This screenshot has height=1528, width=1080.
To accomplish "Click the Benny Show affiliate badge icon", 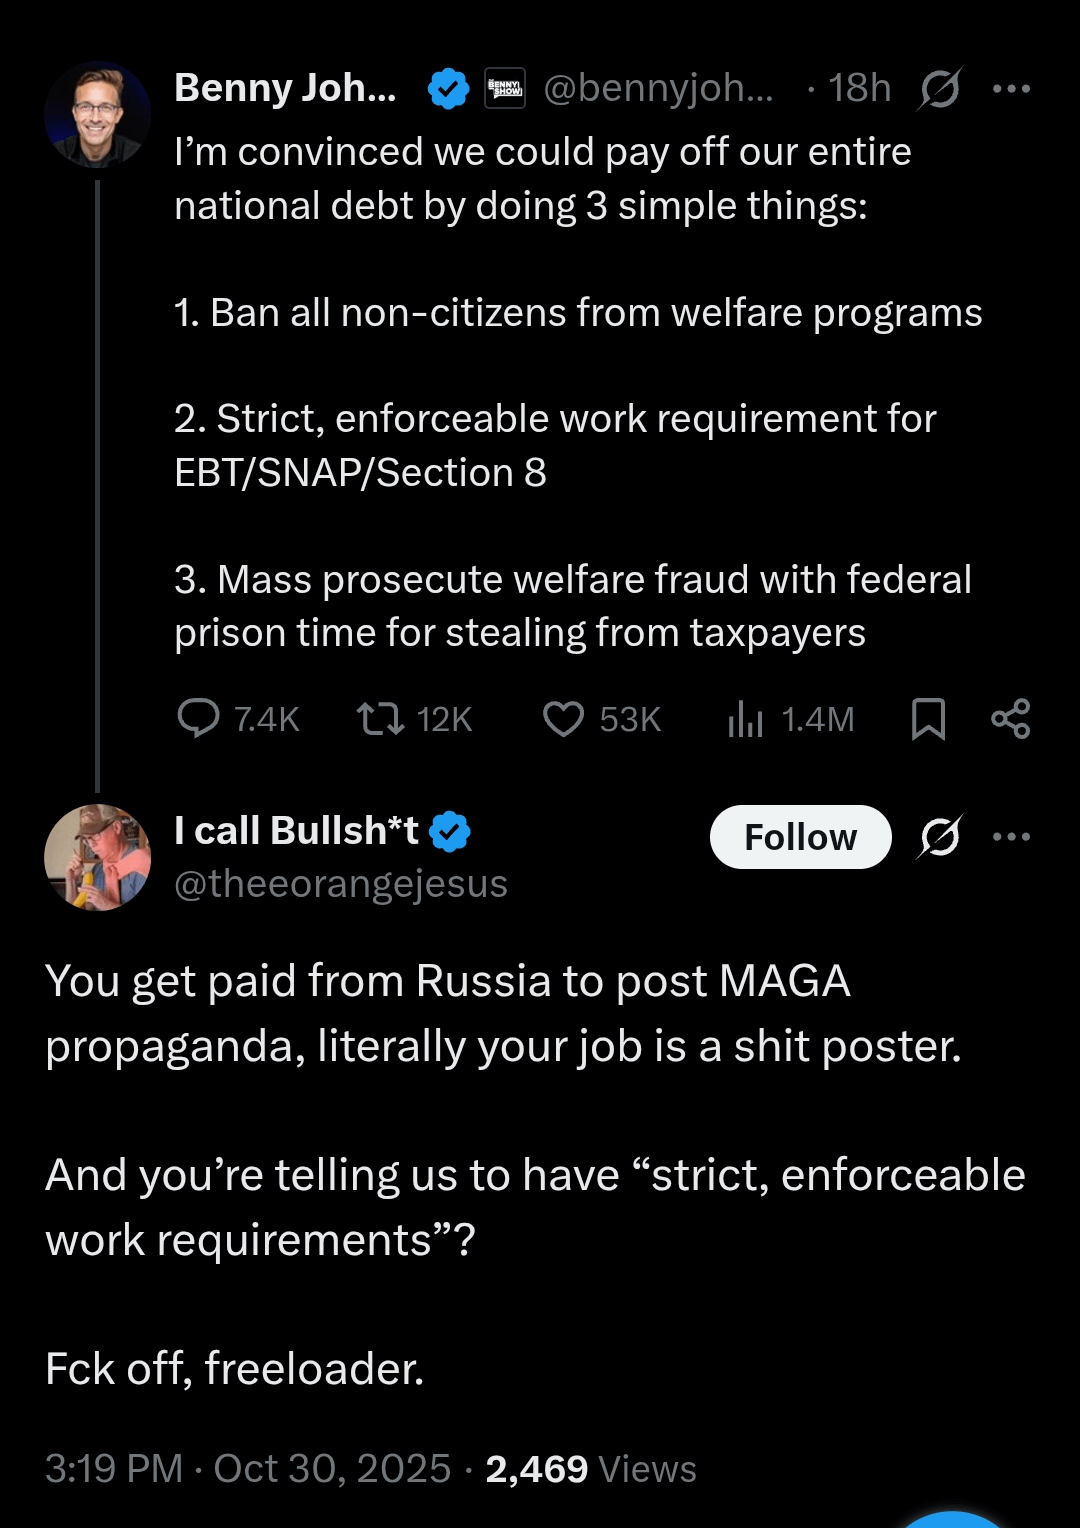I will pos(505,89).
